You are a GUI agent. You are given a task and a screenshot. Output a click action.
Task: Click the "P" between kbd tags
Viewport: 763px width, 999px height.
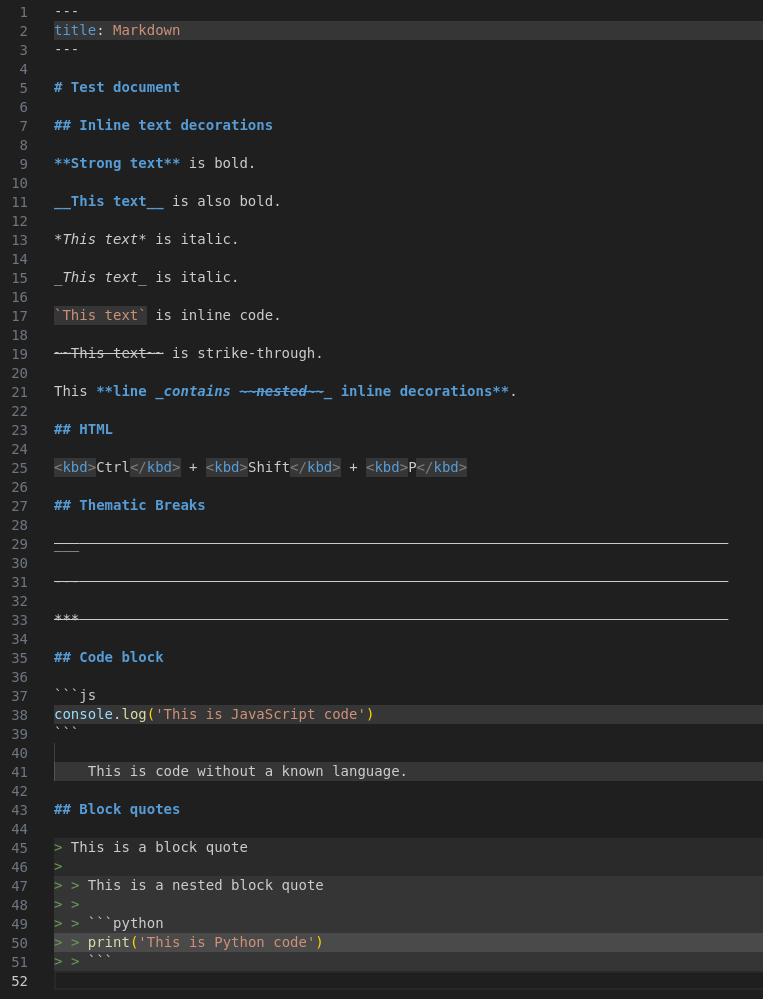point(412,468)
